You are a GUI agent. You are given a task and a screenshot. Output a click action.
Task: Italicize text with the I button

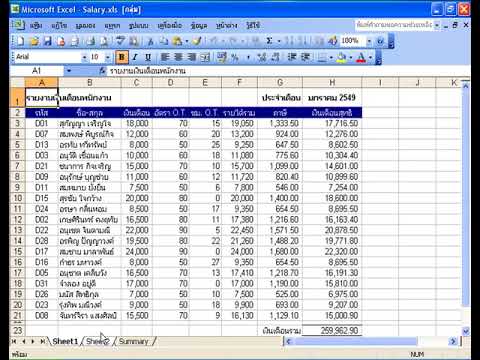pyautogui.click(x=135, y=57)
